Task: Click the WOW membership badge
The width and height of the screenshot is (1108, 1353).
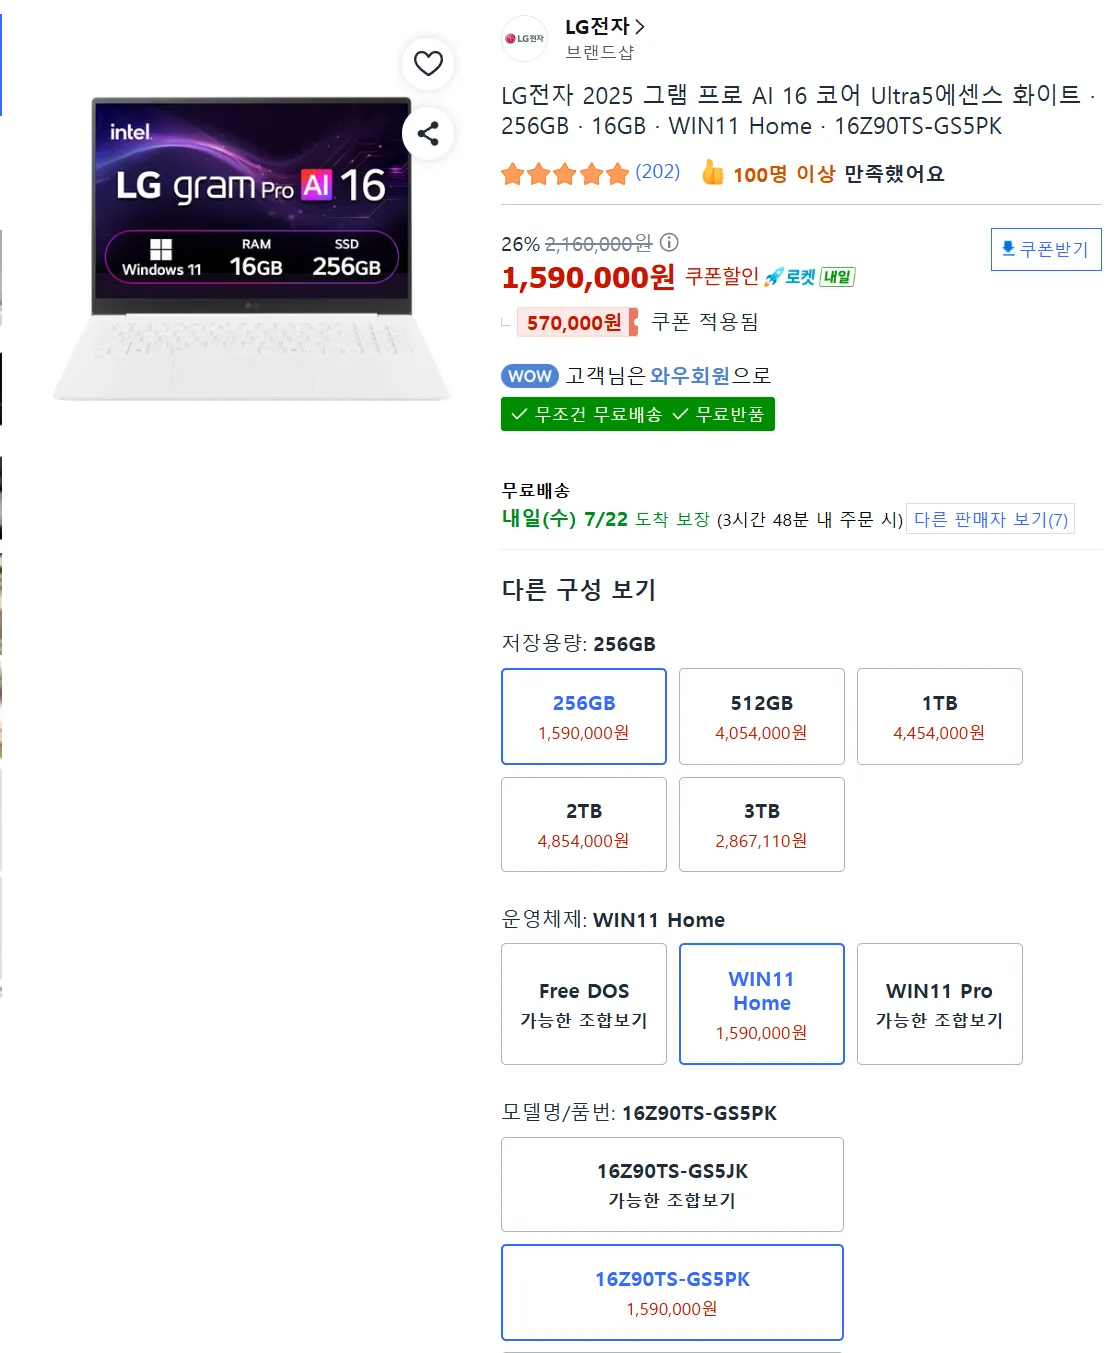Action: tap(530, 376)
